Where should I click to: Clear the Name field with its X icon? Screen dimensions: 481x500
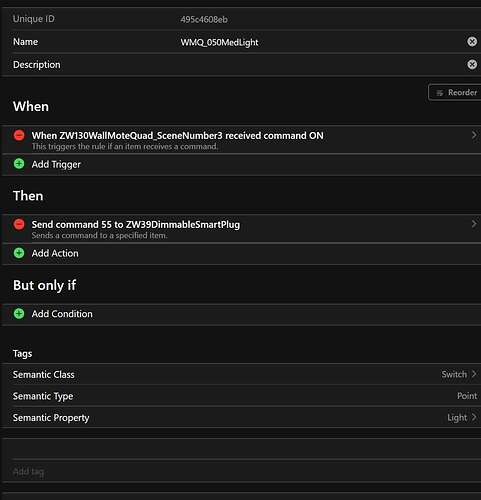tap(472, 42)
